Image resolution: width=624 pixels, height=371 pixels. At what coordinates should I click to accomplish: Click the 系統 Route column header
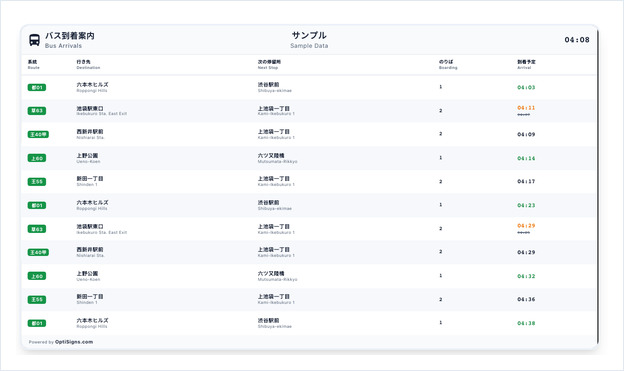(33, 64)
